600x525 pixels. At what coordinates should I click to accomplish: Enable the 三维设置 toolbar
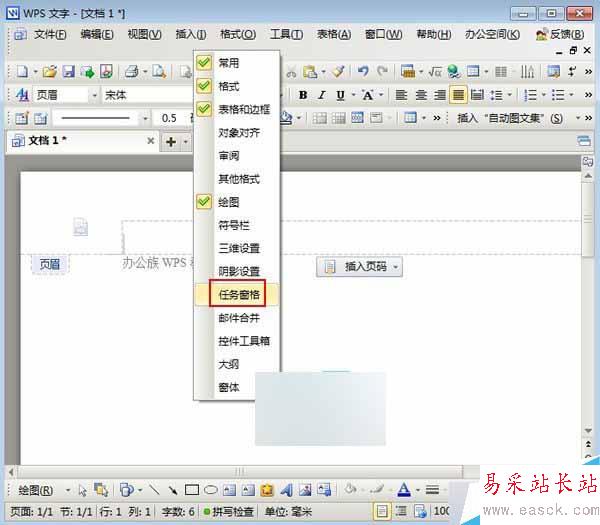click(237, 248)
